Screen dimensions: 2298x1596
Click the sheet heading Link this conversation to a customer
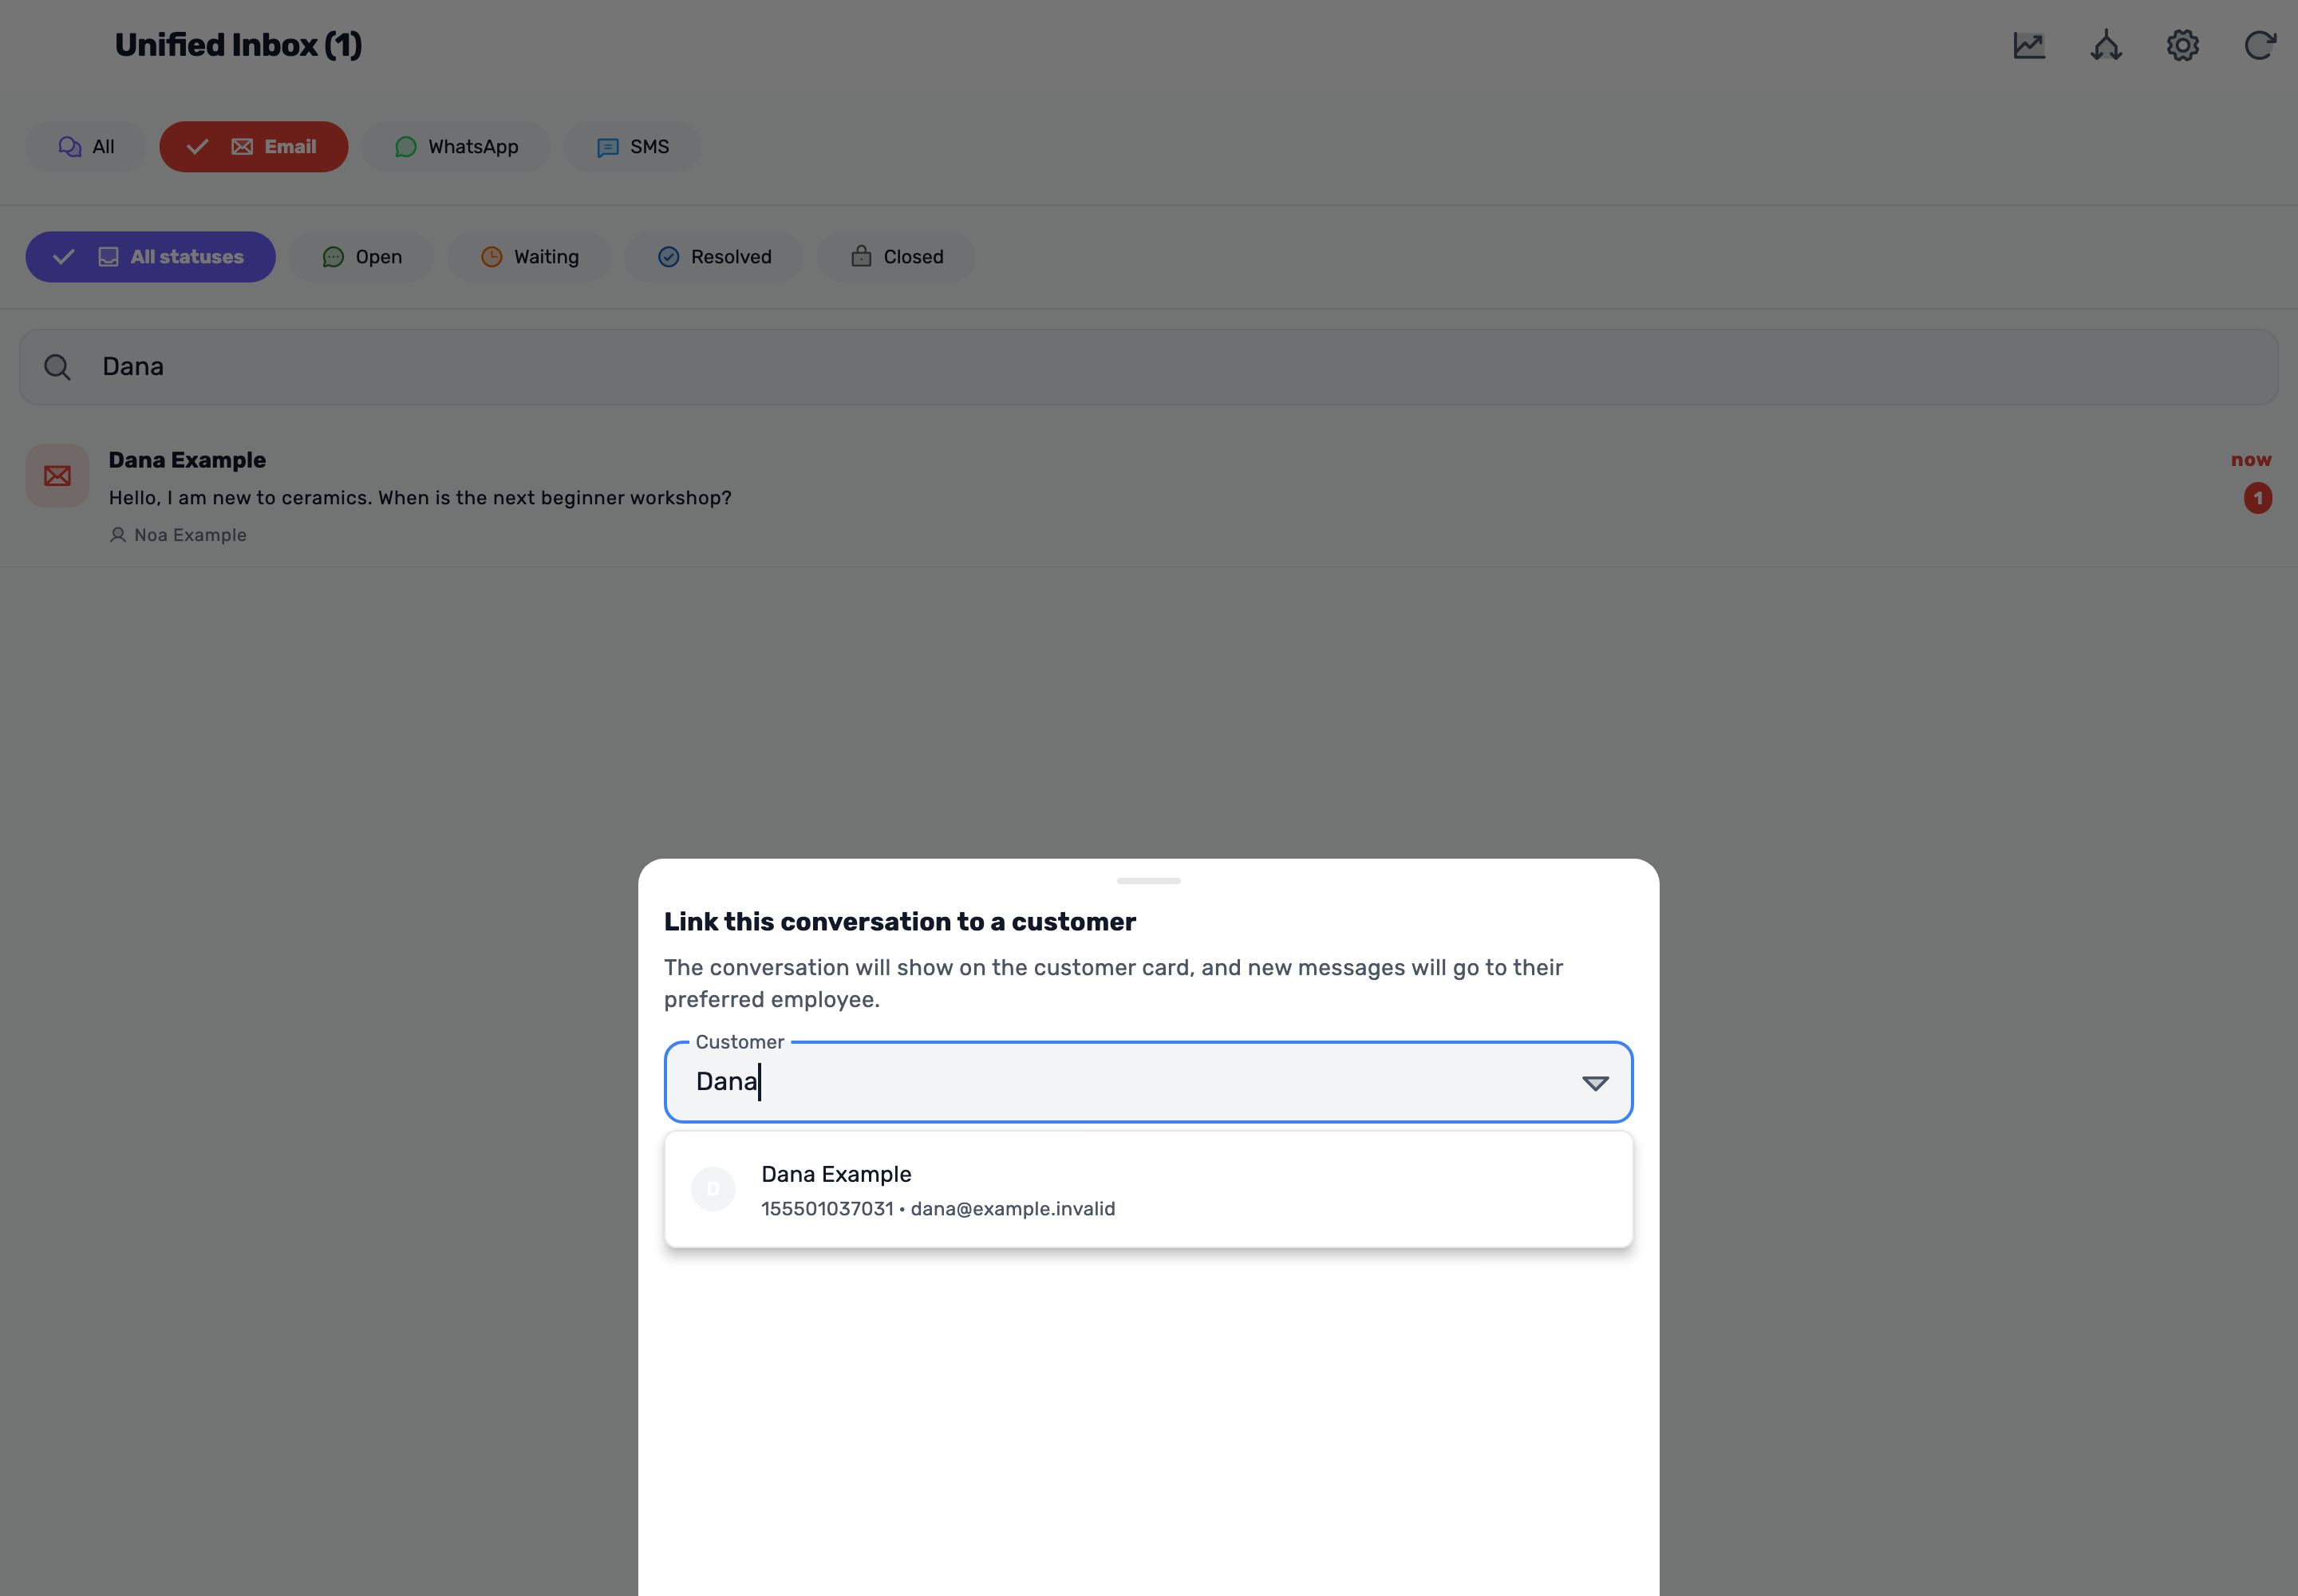(x=900, y=922)
